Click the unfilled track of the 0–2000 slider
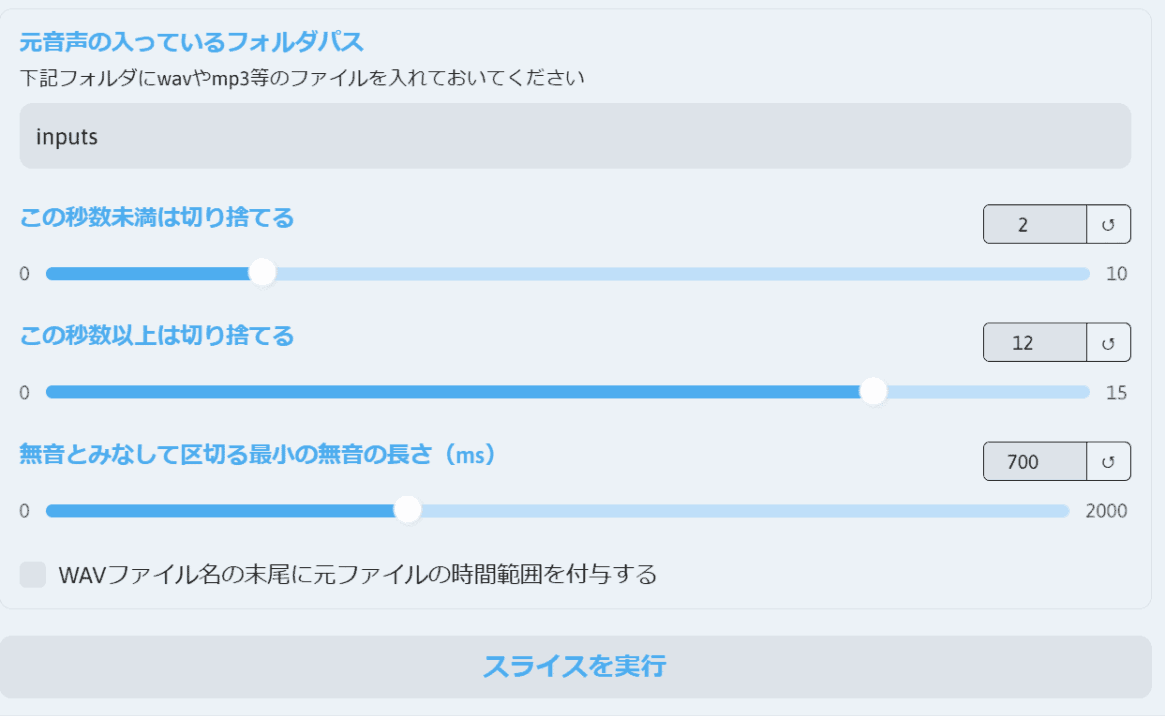This screenshot has height=720, width=1165. coord(745,510)
